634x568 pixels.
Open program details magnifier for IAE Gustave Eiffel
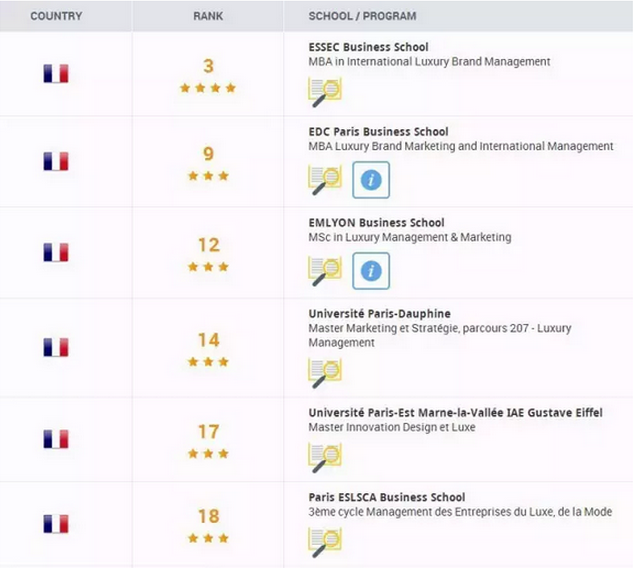click(x=325, y=458)
